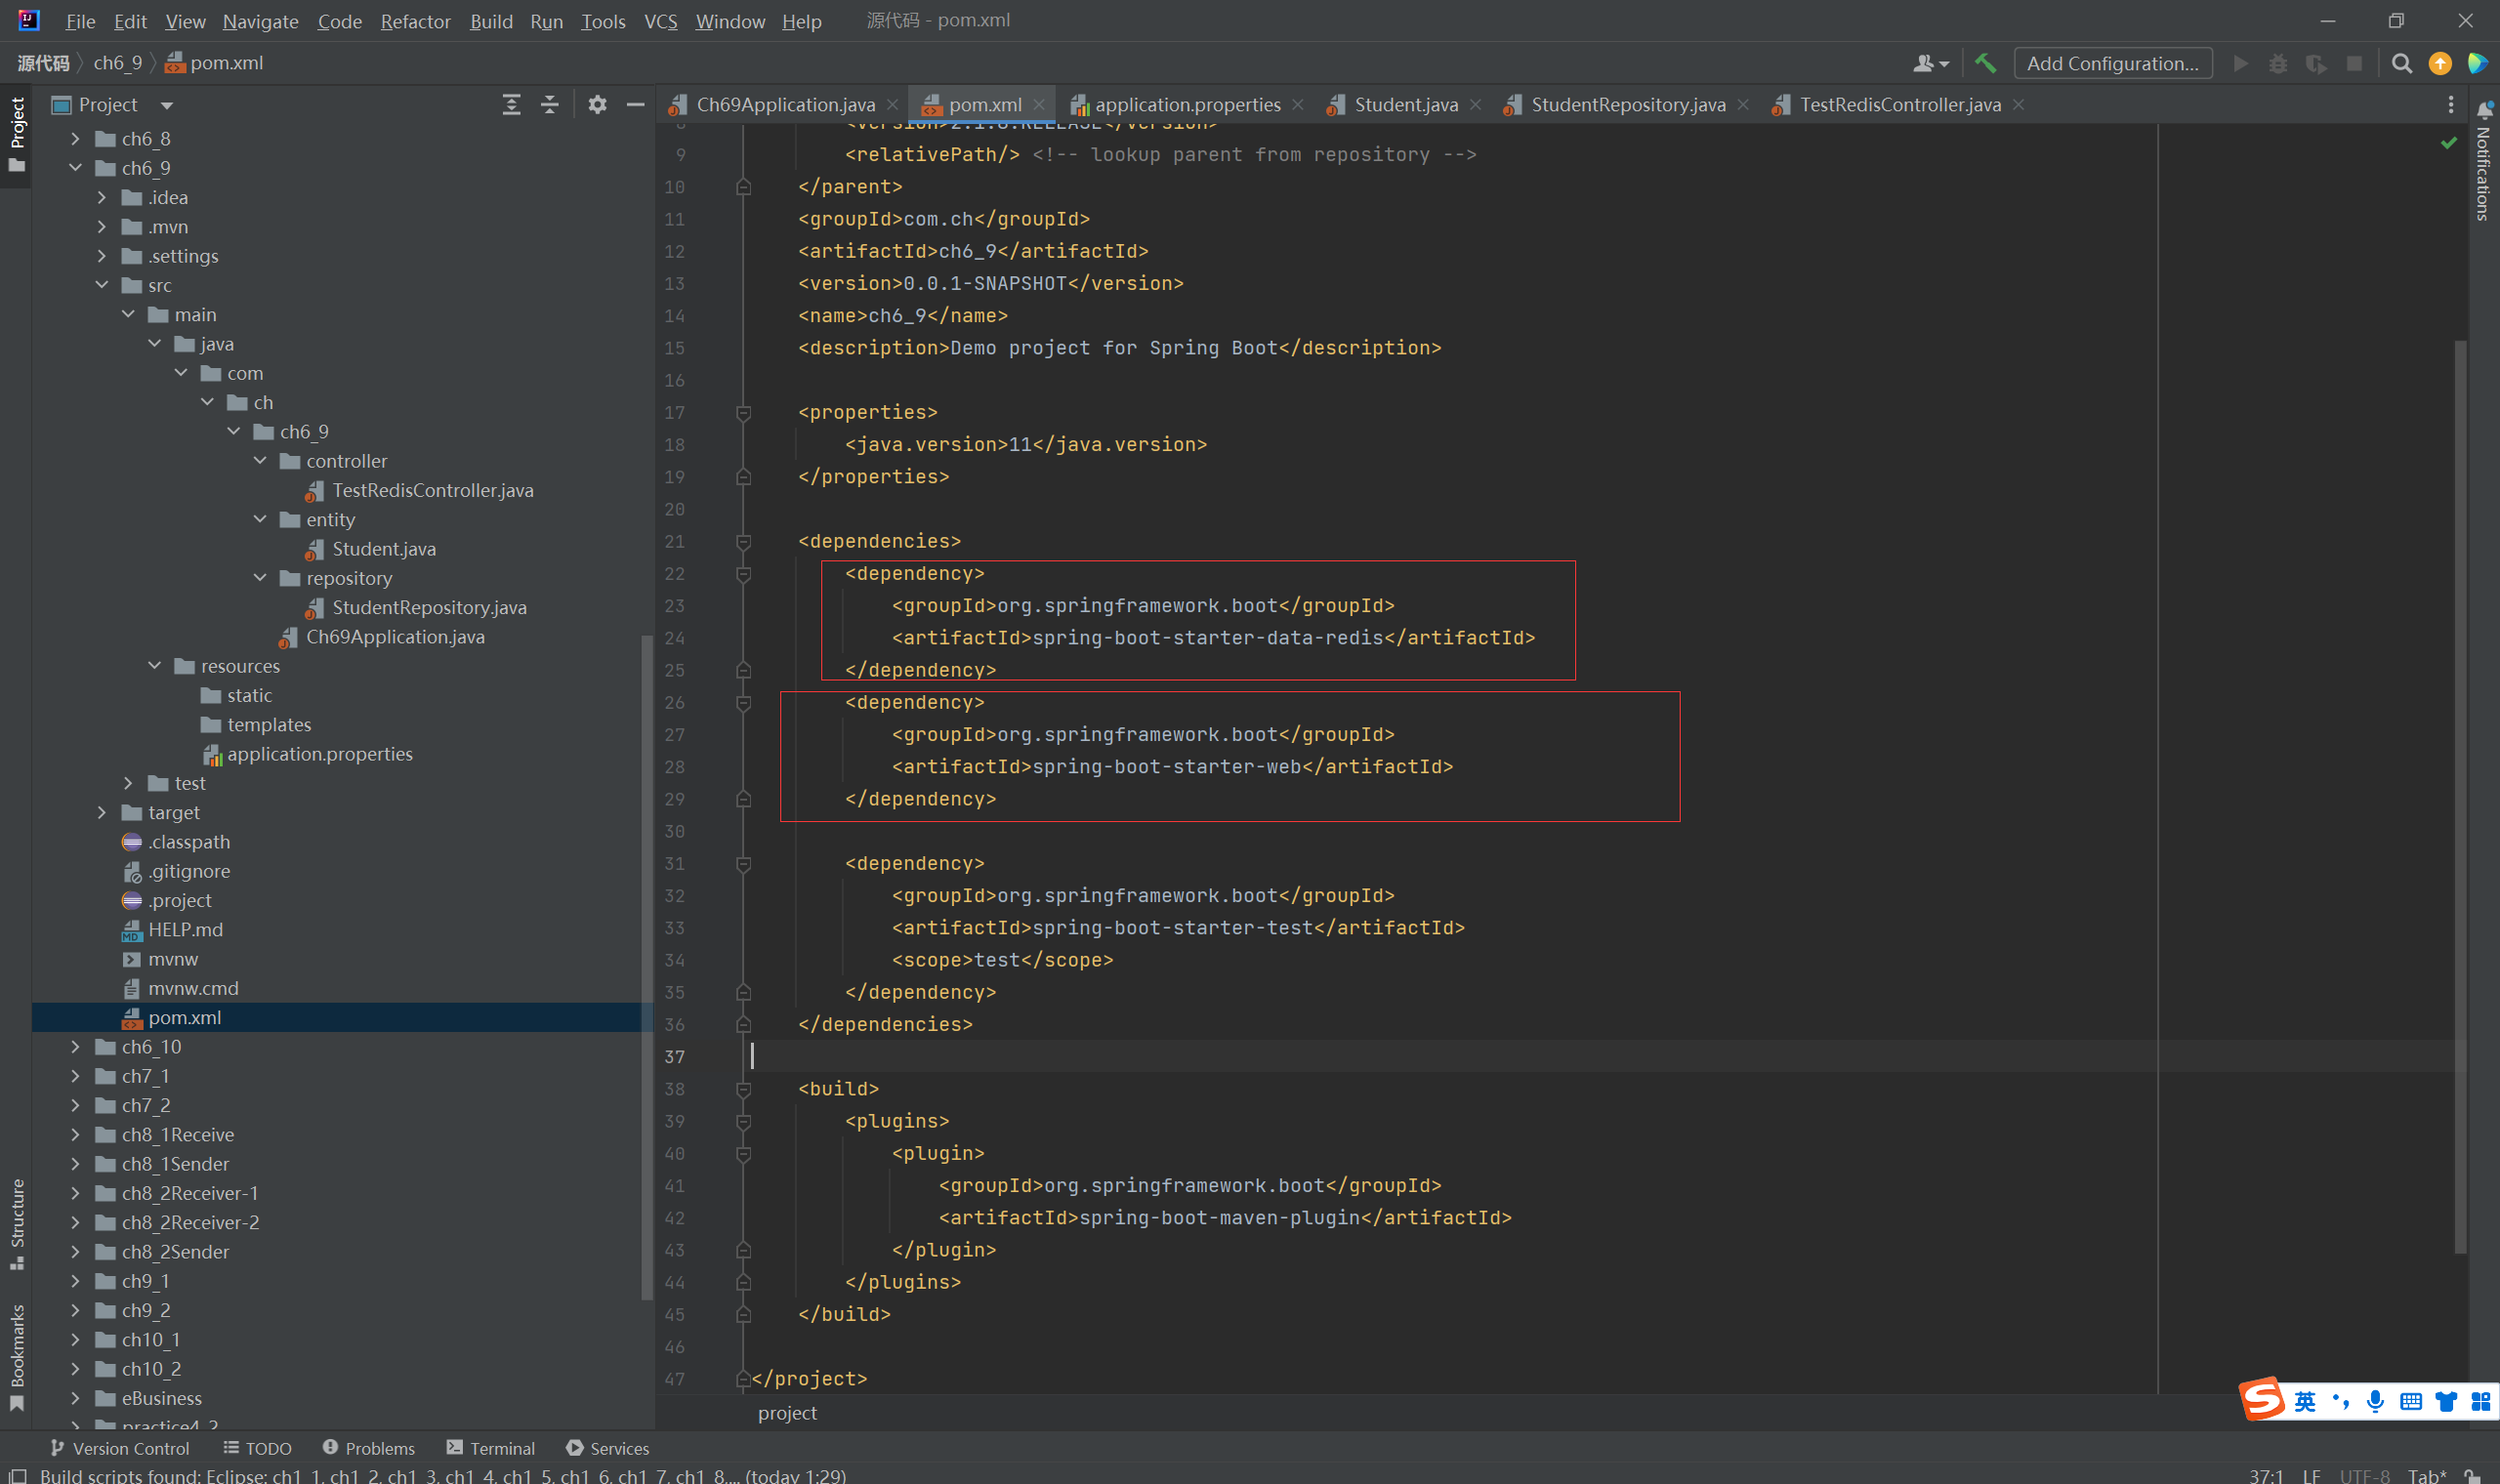2500x1484 pixels.
Task: Switch to the Student.java tab
Action: coord(1405,105)
